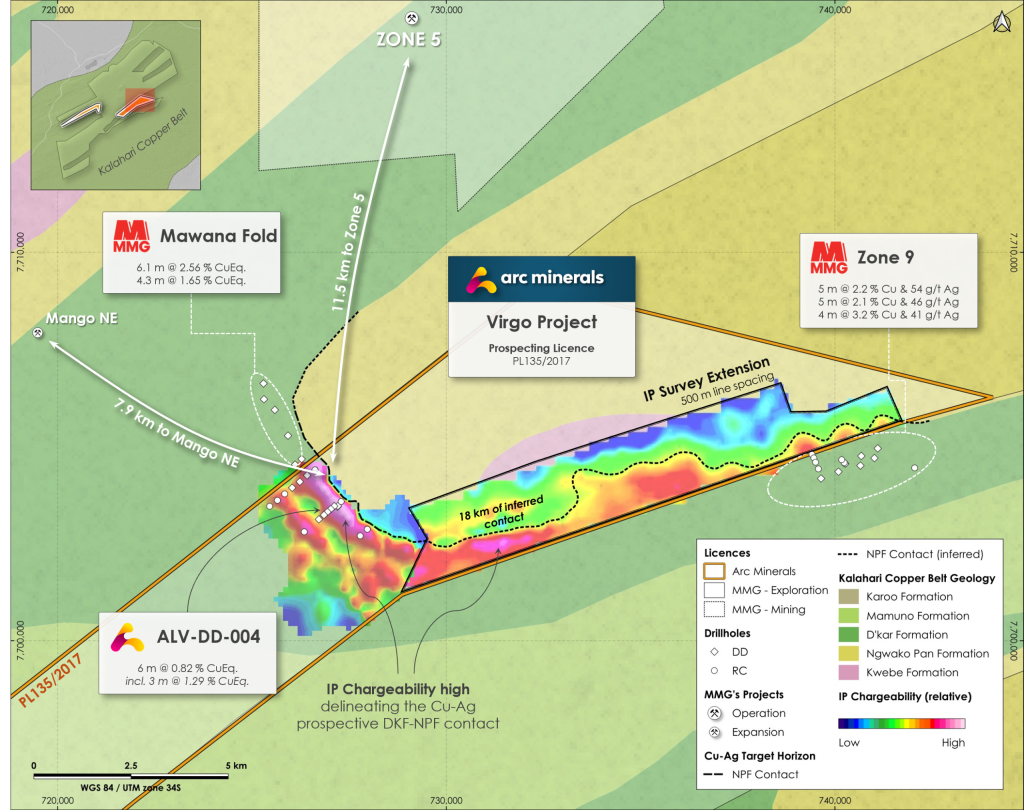Click the ZONE 5 label
The height and width of the screenshot is (810, 1024).
click(x=409, y=40)
